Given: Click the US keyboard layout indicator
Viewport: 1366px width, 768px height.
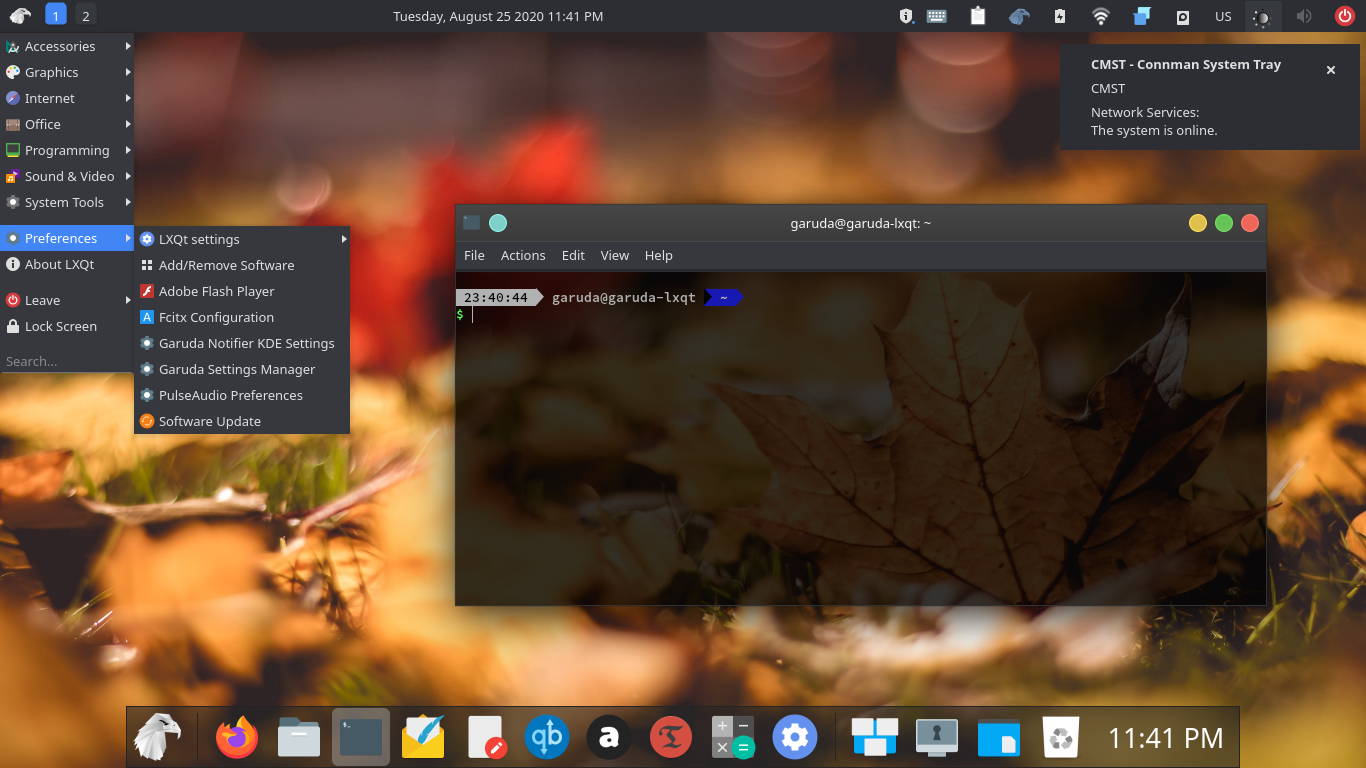Looking at the screenshot, I should [1223, 16].
